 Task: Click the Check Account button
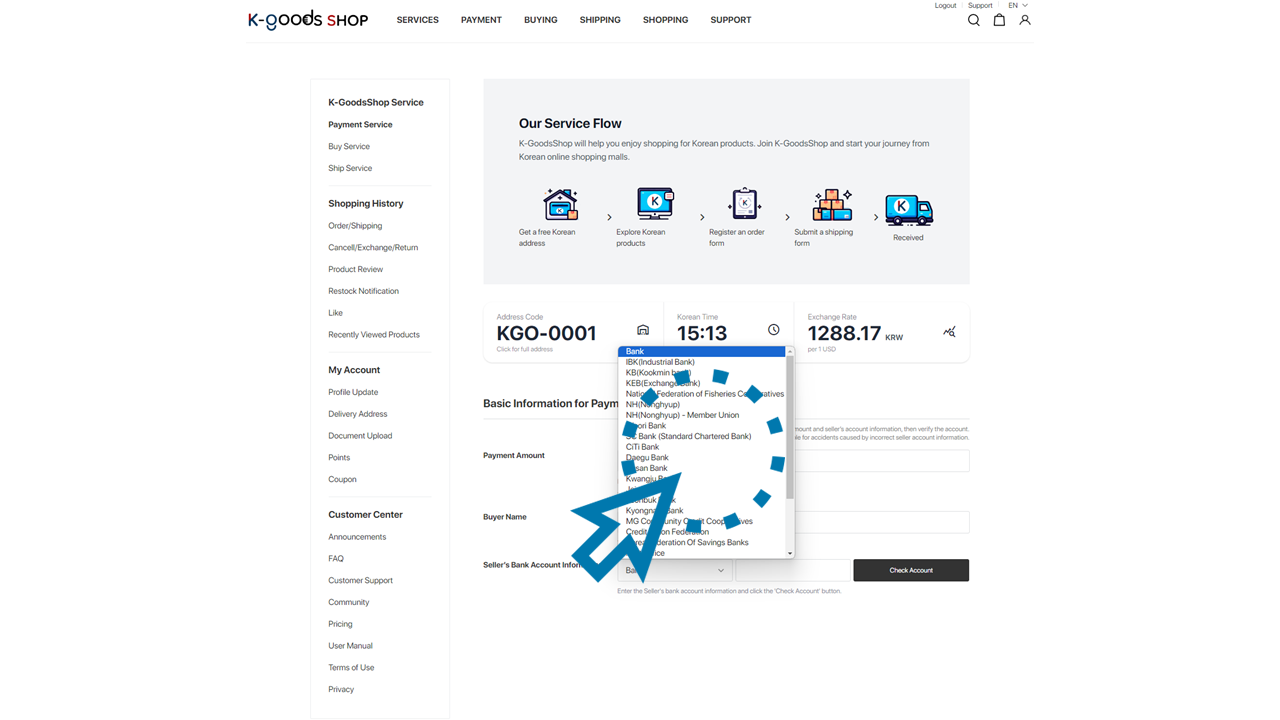pos(911,570)
